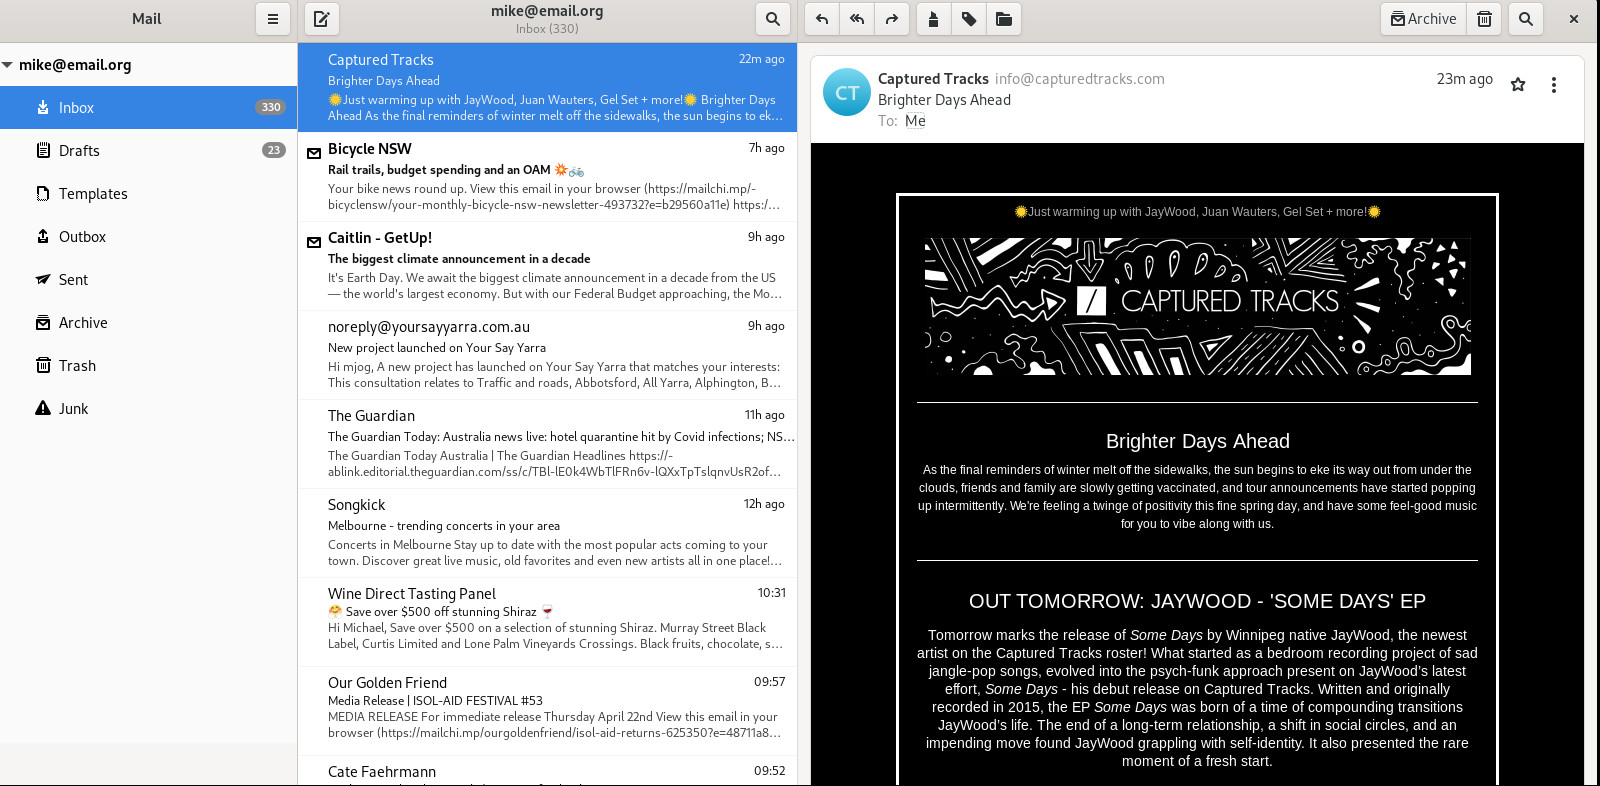
Task: Click the 23 count badge on Drafts
Action: (274, 150)
